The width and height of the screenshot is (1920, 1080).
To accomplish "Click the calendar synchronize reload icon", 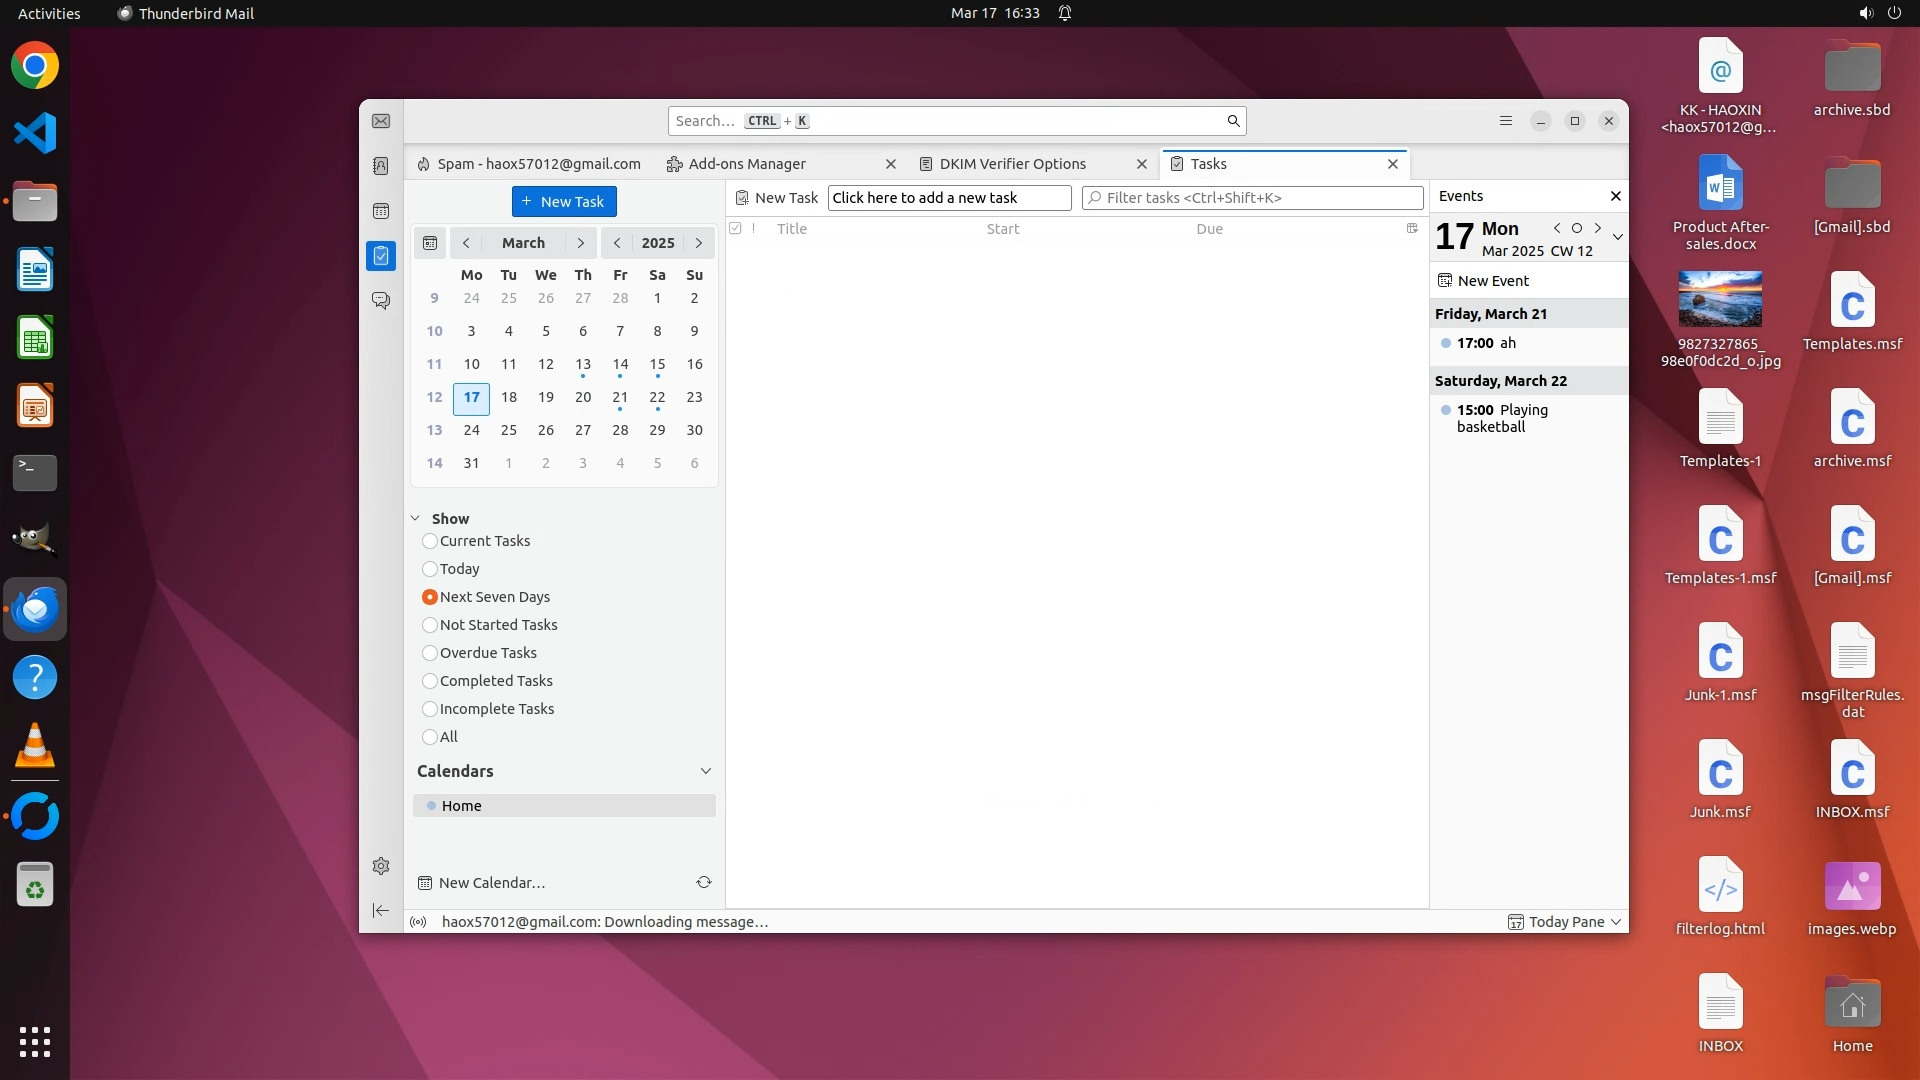I will (704, 882).
